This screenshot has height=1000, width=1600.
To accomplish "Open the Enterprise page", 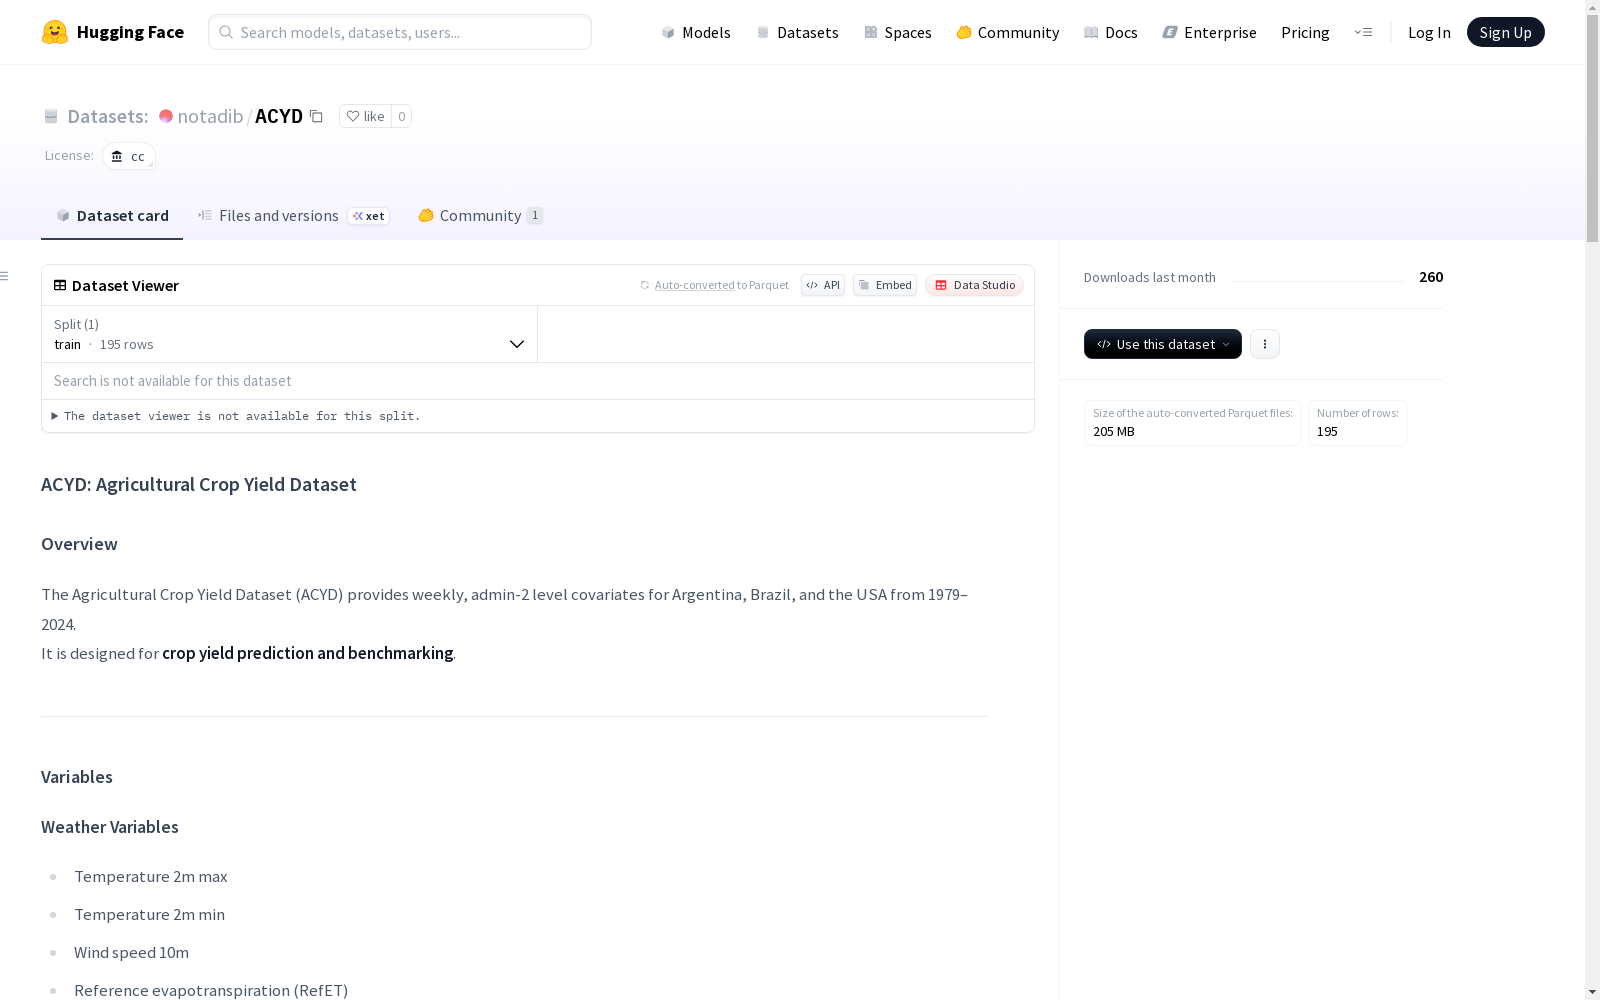I will coord(1209,32).
